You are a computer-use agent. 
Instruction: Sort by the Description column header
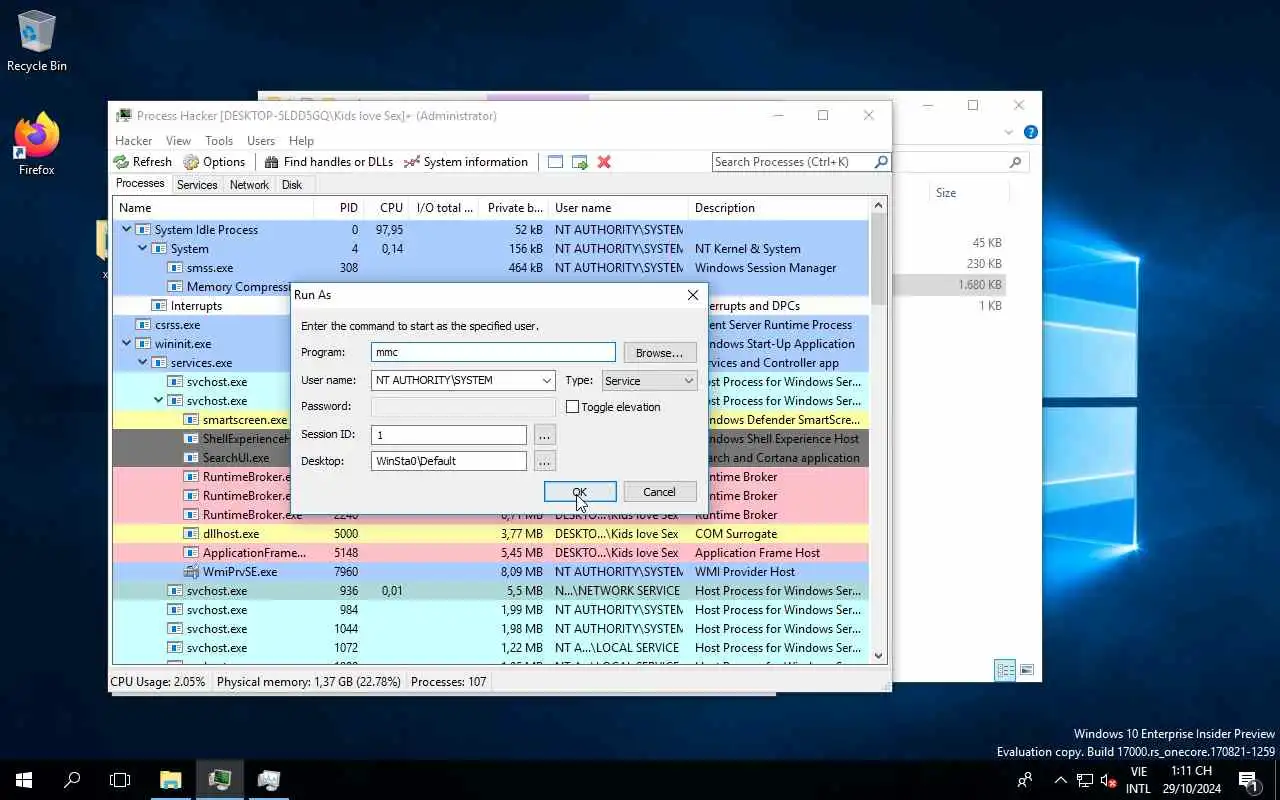[777, 208]
